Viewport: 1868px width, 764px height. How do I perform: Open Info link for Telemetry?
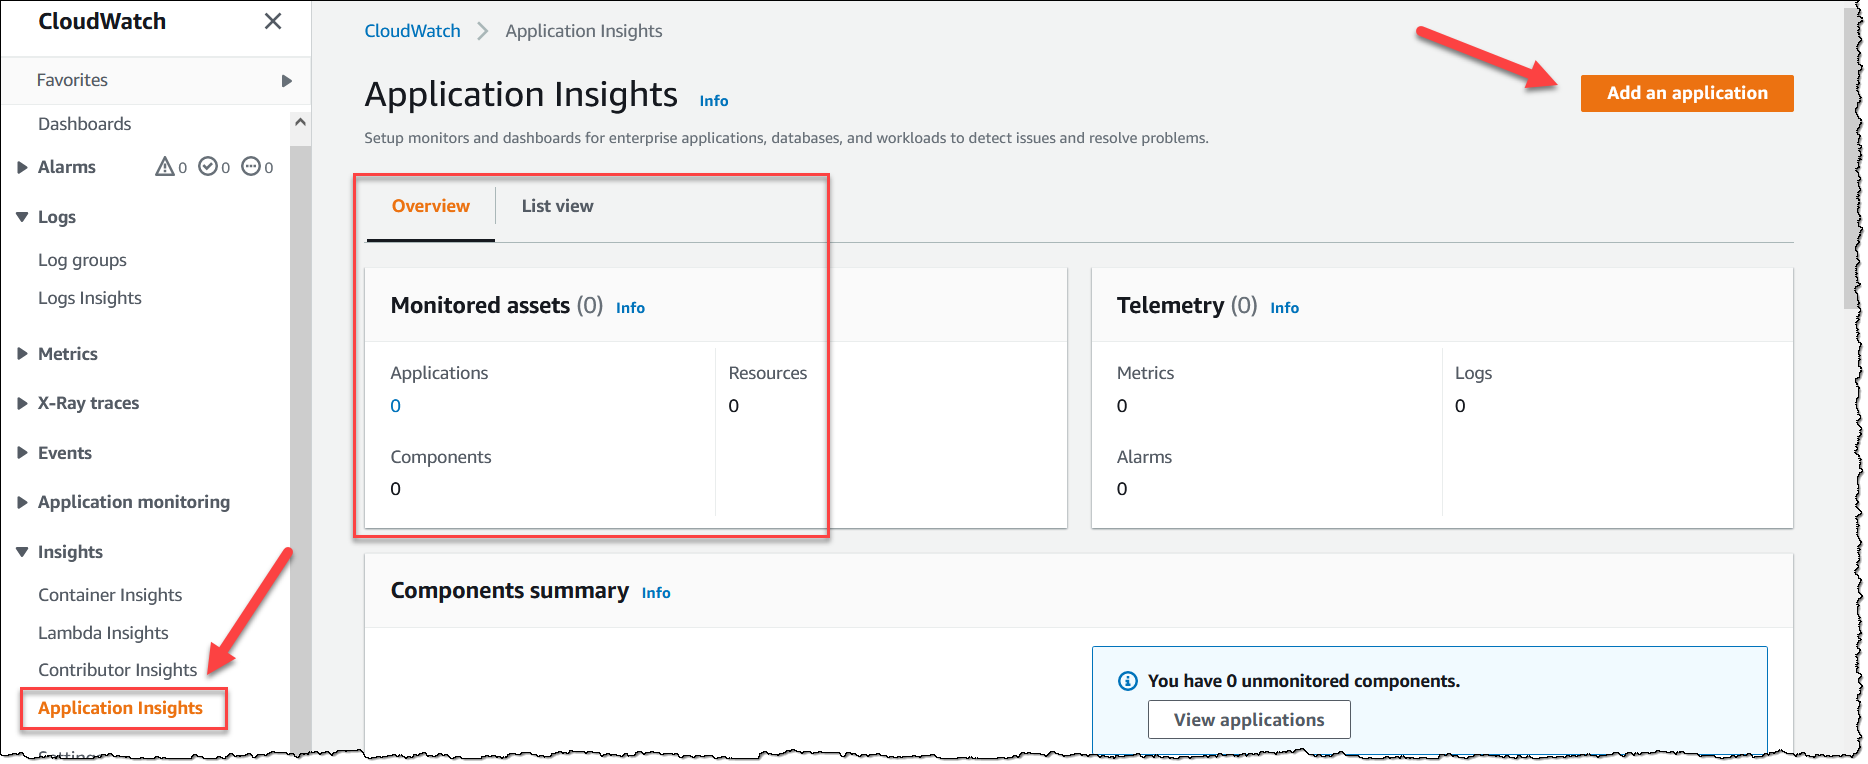pyautogui.click(x=1284, y=308)
